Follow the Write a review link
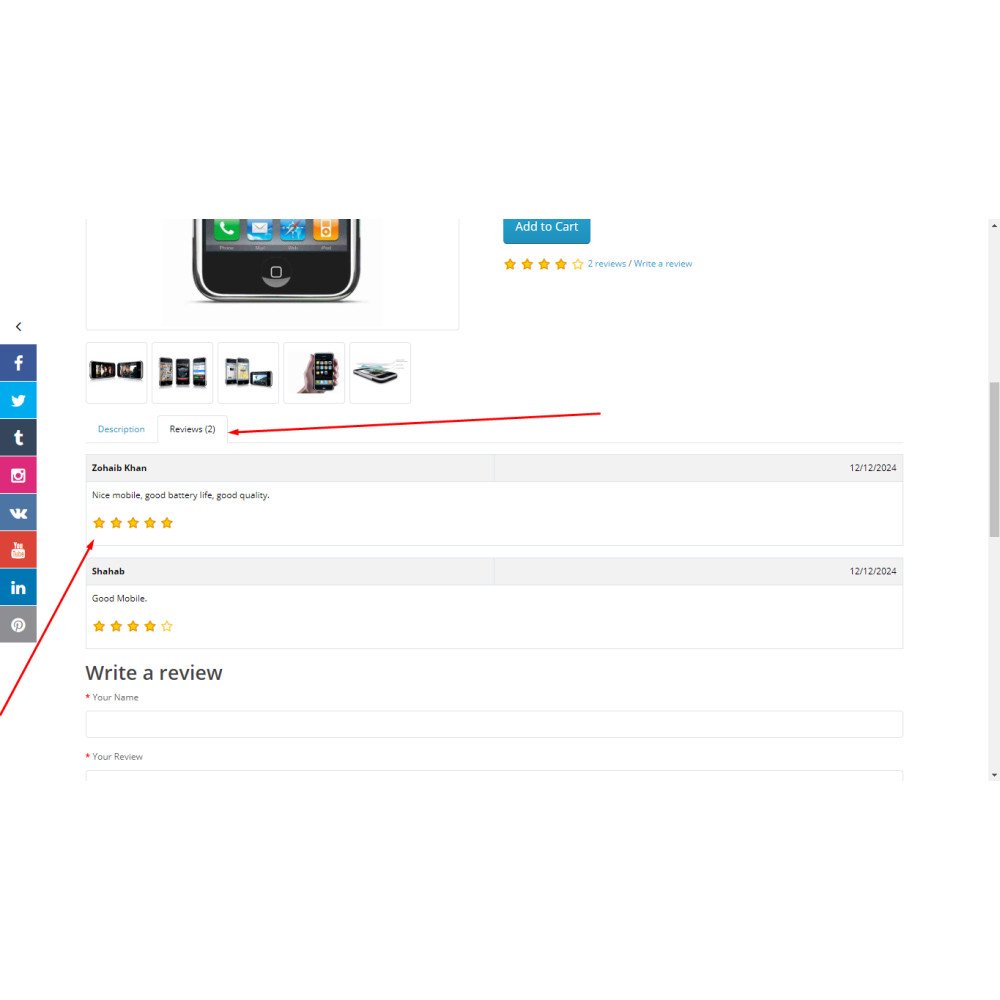Image resolution: width=1000 pixels, height=1000 pixels. point(663,263)
